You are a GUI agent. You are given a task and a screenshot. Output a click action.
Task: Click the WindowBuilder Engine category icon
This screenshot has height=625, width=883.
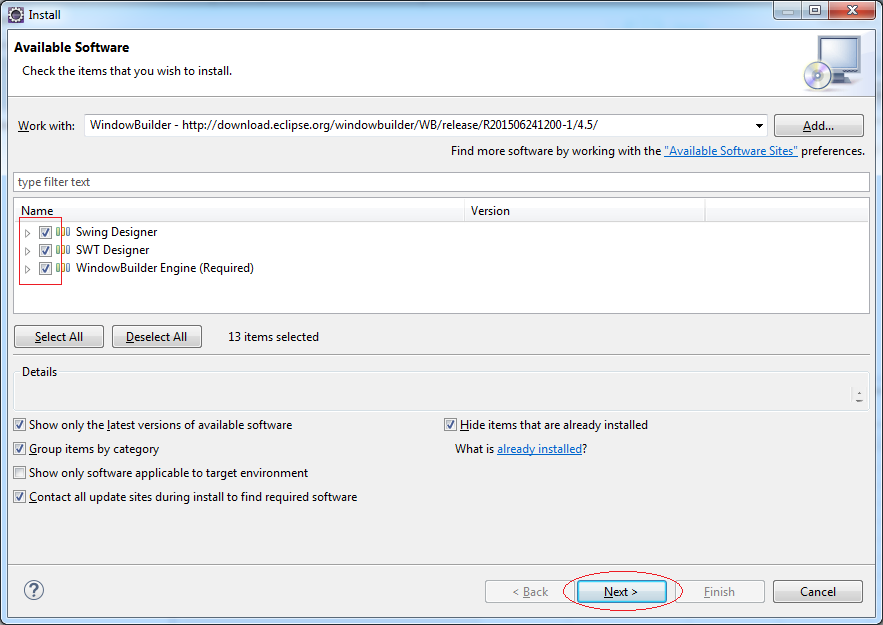click(63, 268)
